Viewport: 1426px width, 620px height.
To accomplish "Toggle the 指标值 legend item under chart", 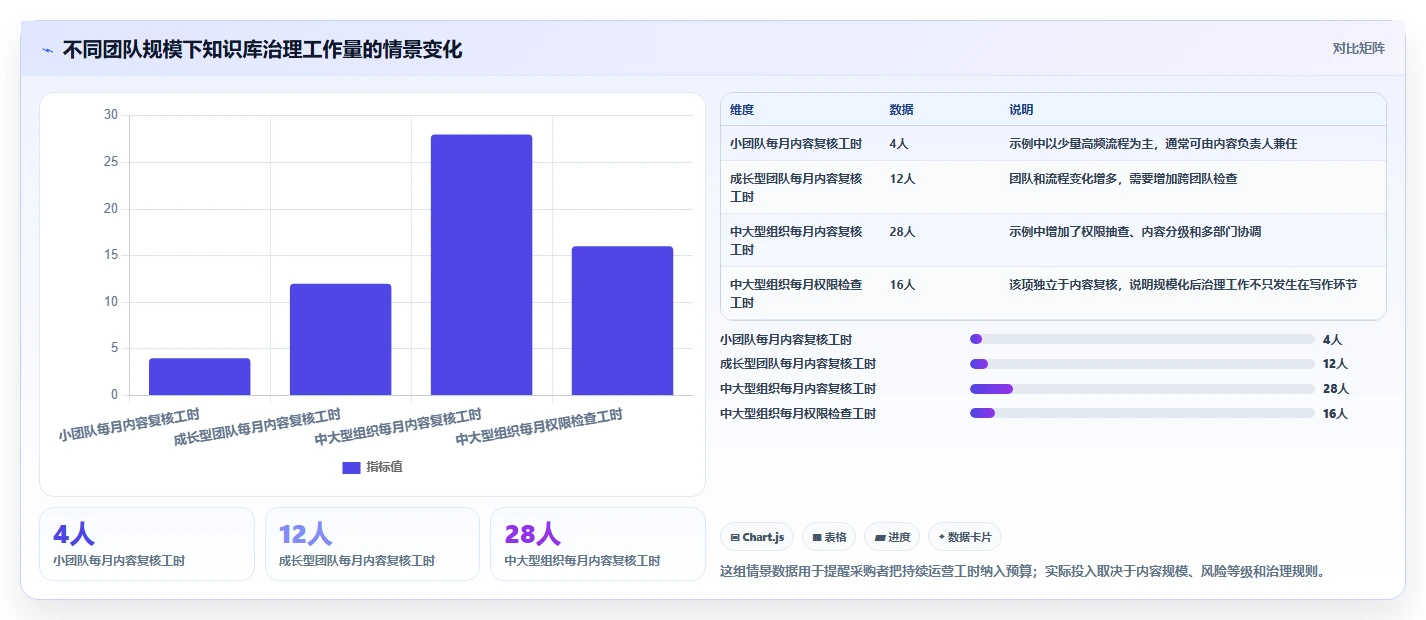I will pos(372,467).
